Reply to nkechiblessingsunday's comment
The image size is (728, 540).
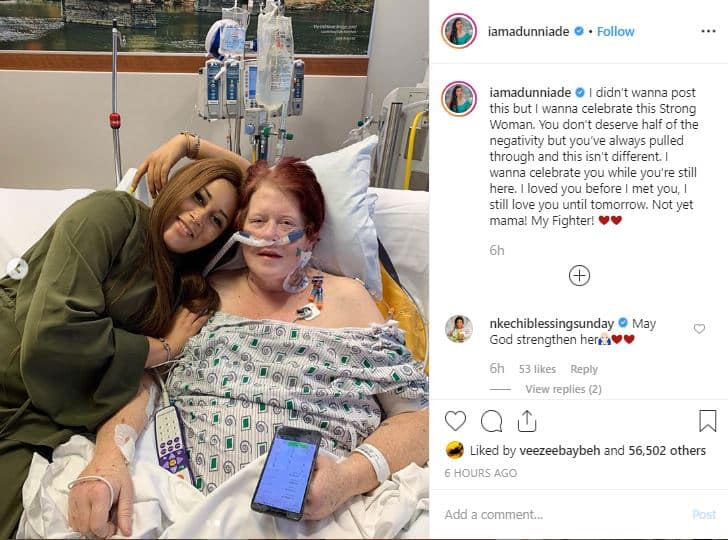pyautogui.click(x=584, y=369)
